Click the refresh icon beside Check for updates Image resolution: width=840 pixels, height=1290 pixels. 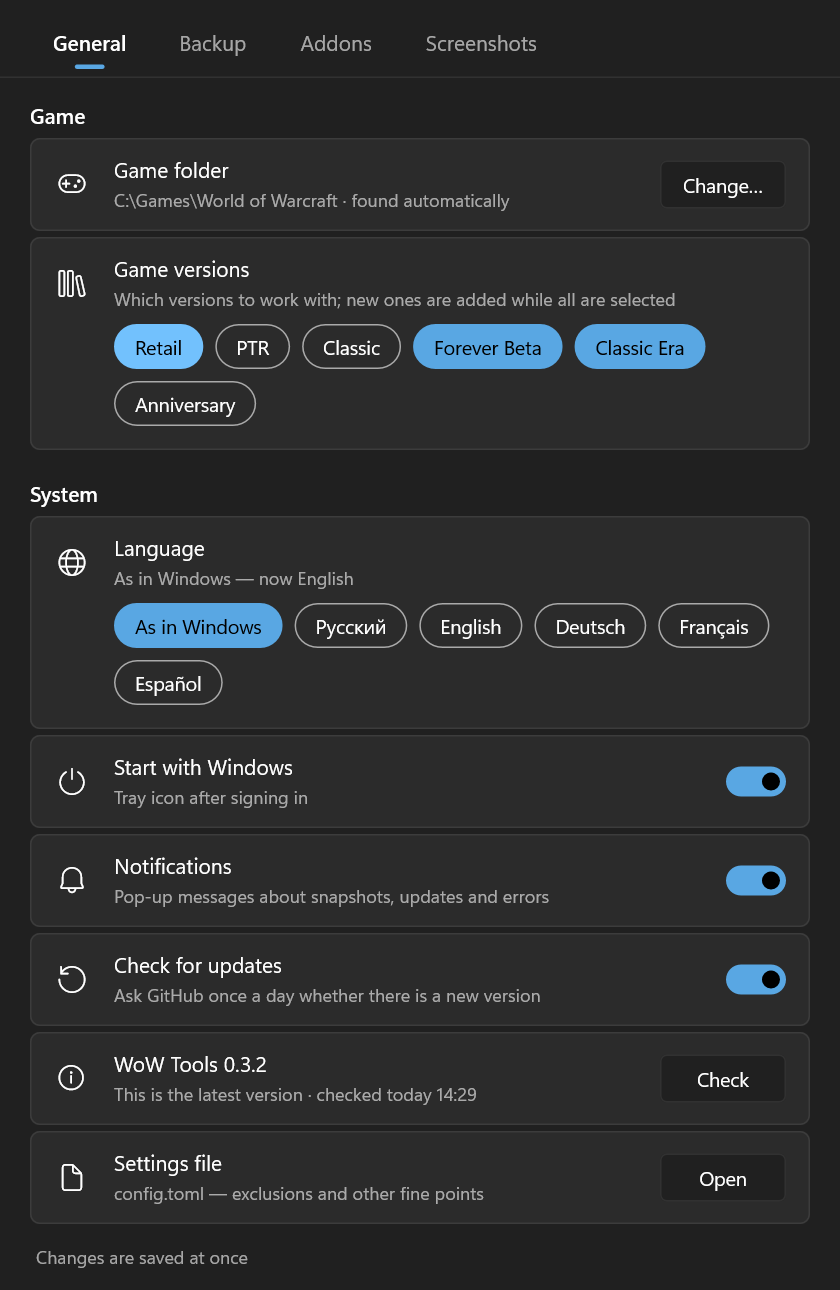point(72,980)
